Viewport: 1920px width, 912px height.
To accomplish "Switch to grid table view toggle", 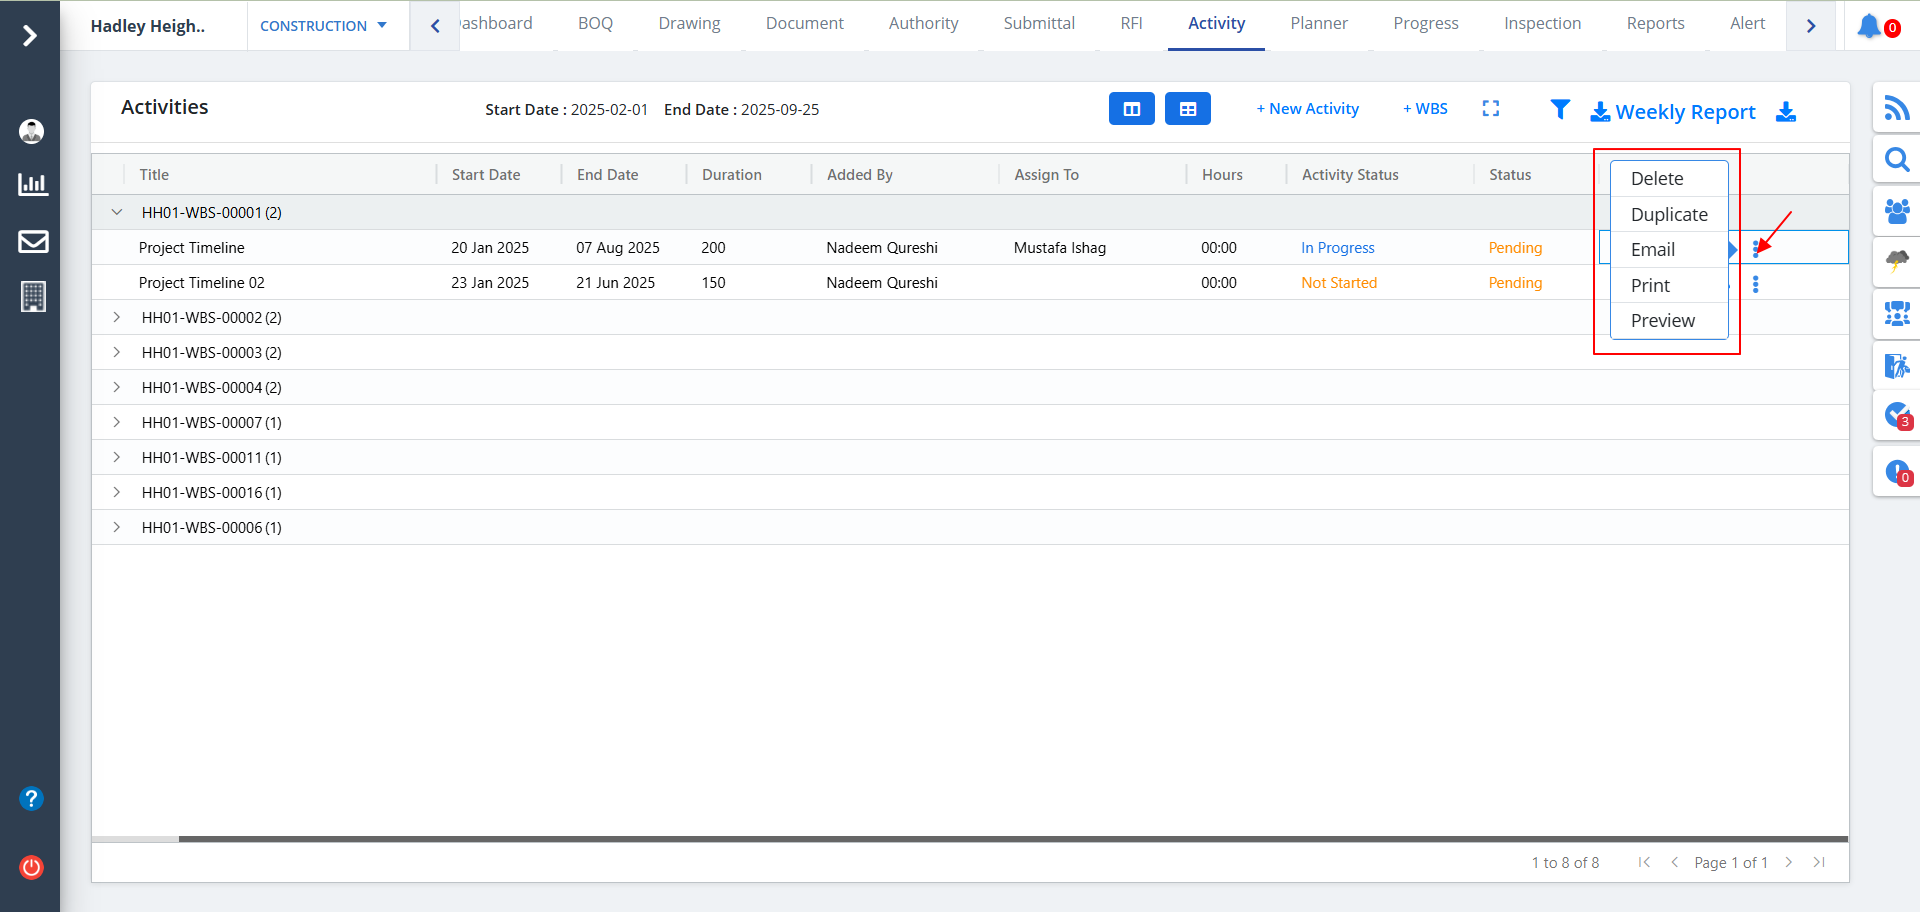I will tap(1187, 109).
